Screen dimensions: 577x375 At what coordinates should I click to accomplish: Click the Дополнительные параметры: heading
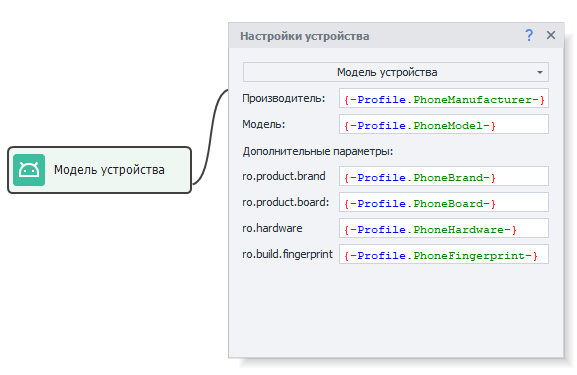click(318, 151)
